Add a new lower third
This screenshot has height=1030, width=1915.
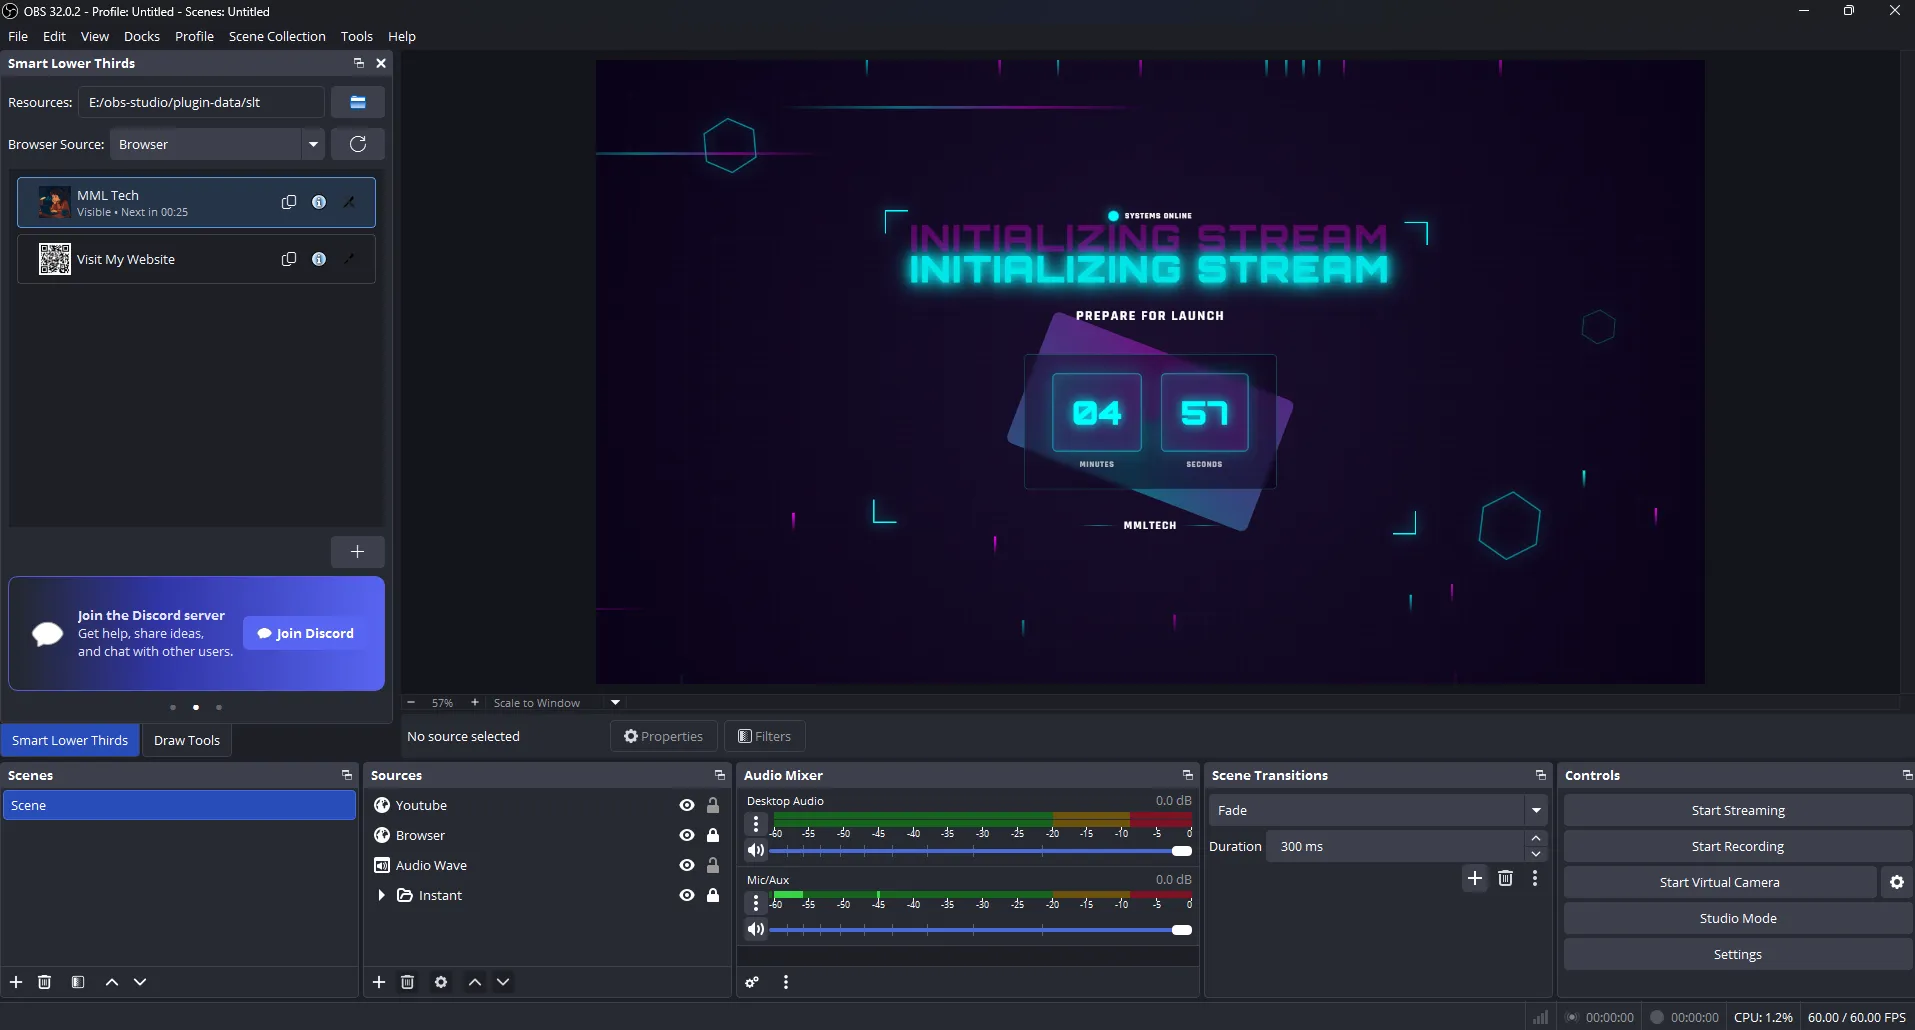pyautogui.click(x=357, y=551)
